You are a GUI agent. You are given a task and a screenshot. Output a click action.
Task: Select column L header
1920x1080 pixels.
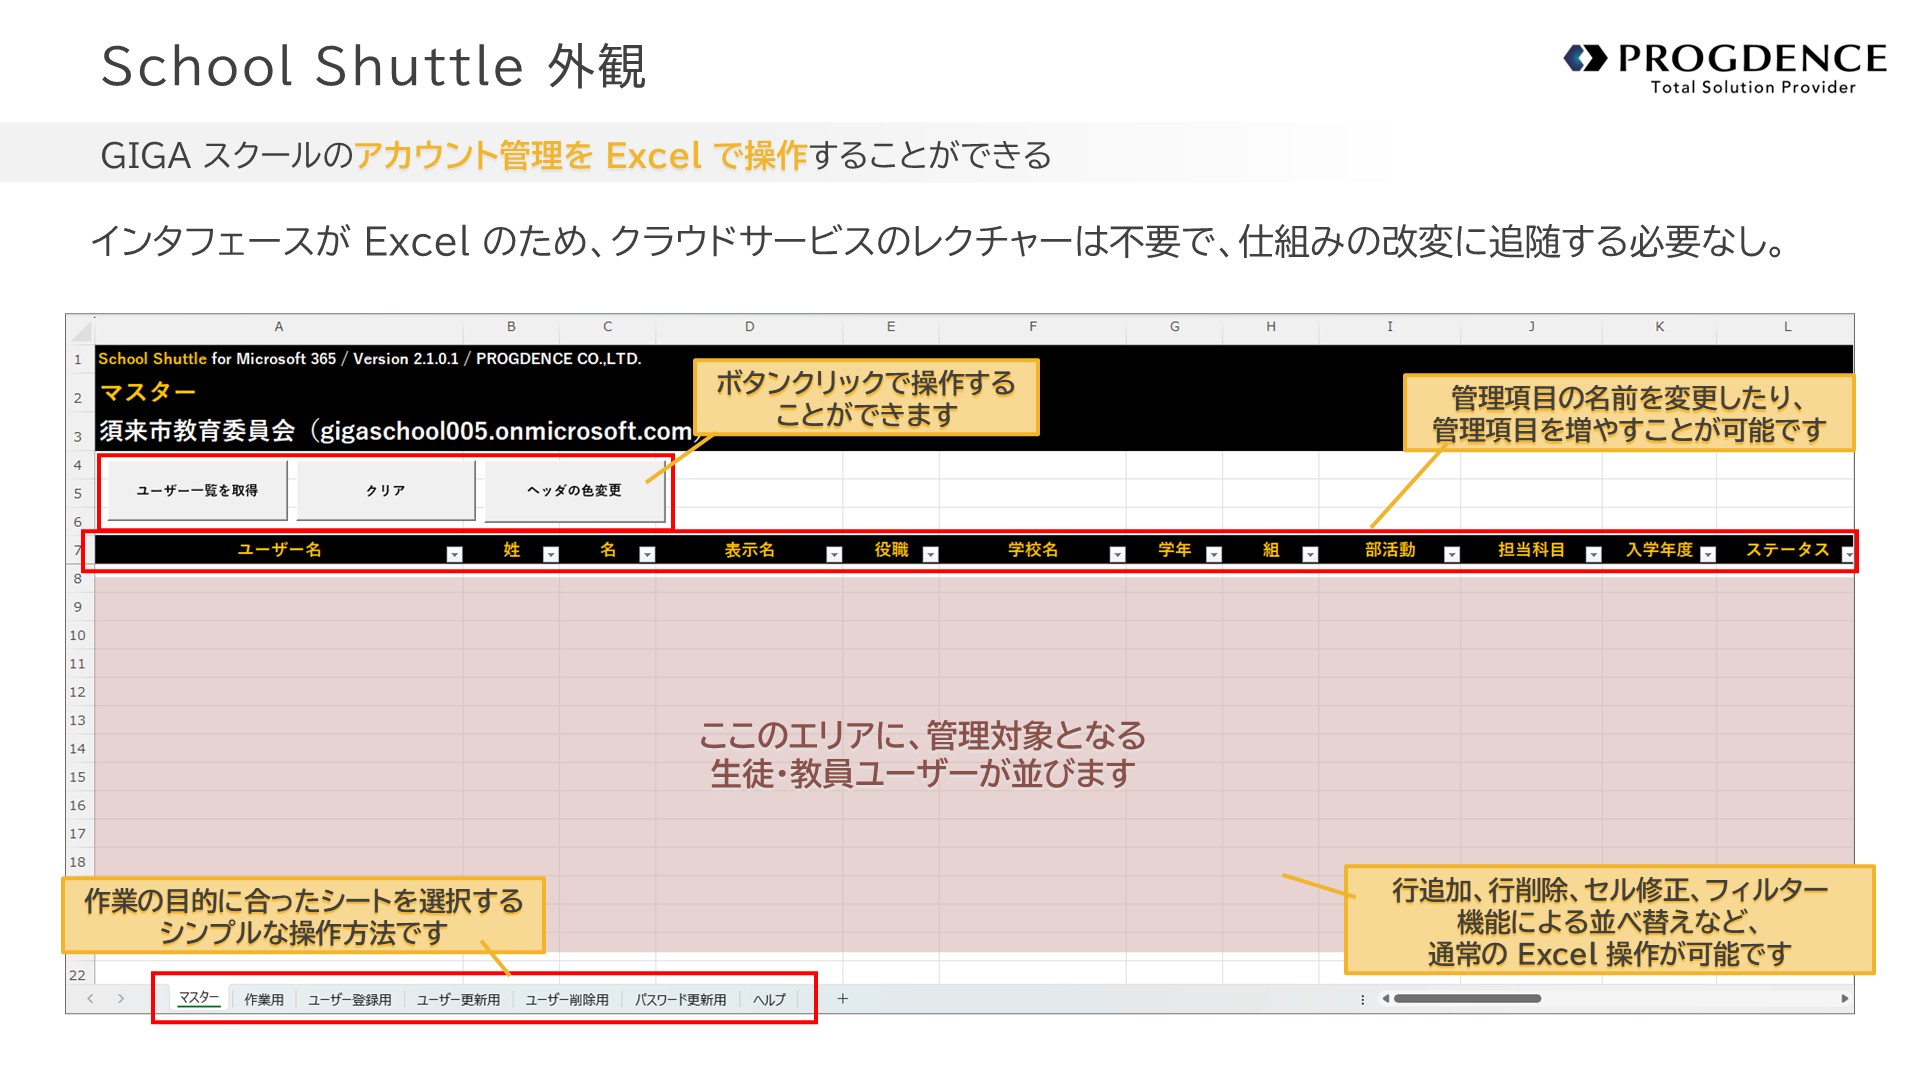click(x=1787, y=327)
